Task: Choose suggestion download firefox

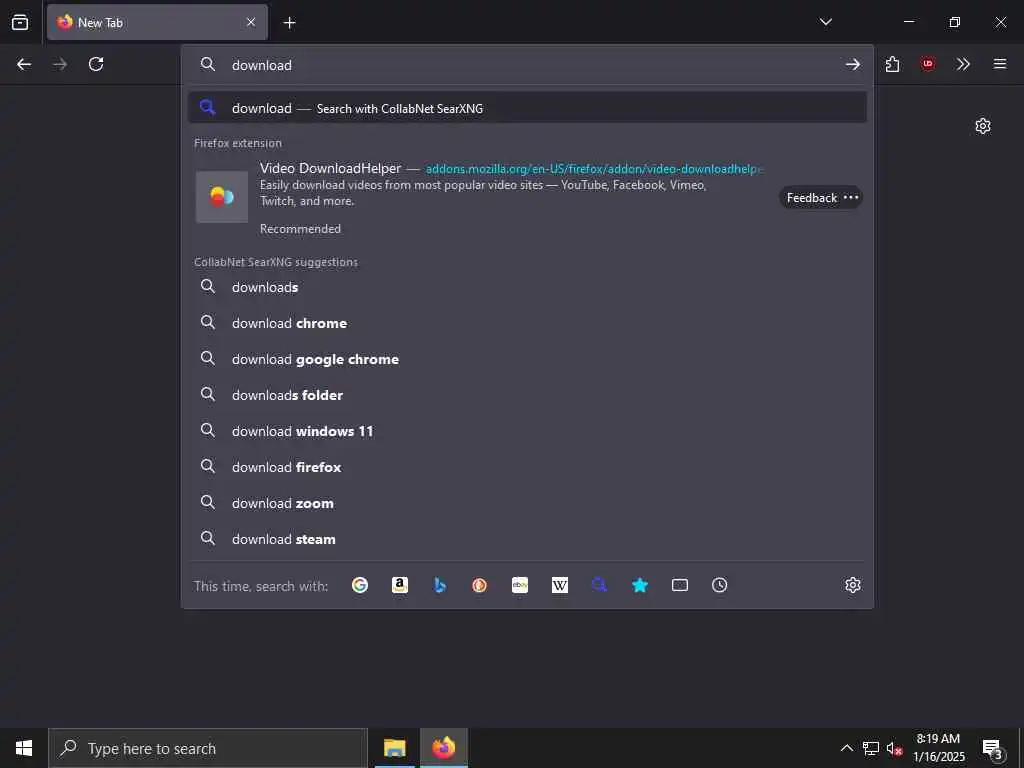Action: (527, 466)
